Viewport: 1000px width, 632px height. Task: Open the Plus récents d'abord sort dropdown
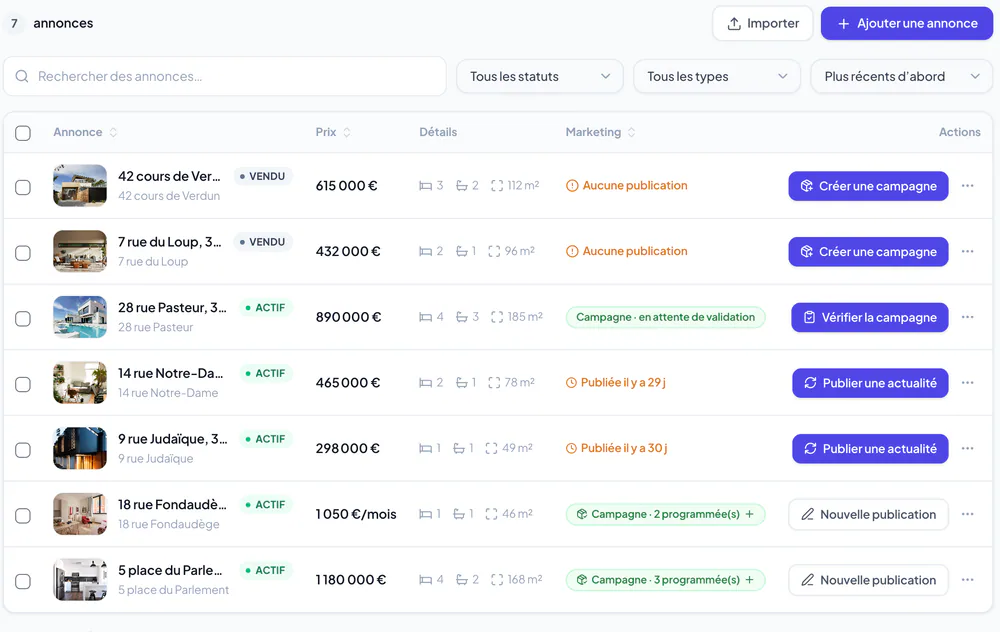click(901, 77)
